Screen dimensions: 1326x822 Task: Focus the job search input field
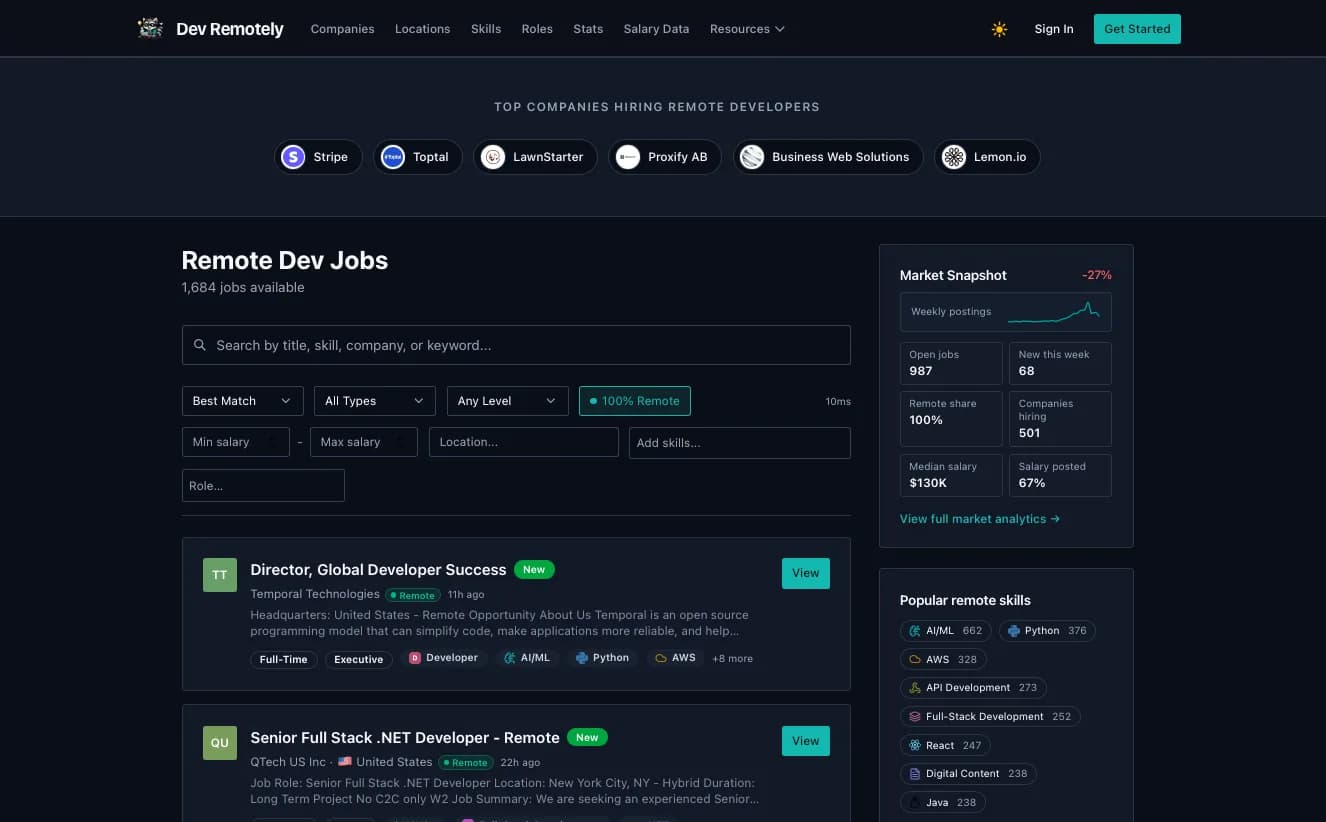pyautogui.click(x=516, y=345)
